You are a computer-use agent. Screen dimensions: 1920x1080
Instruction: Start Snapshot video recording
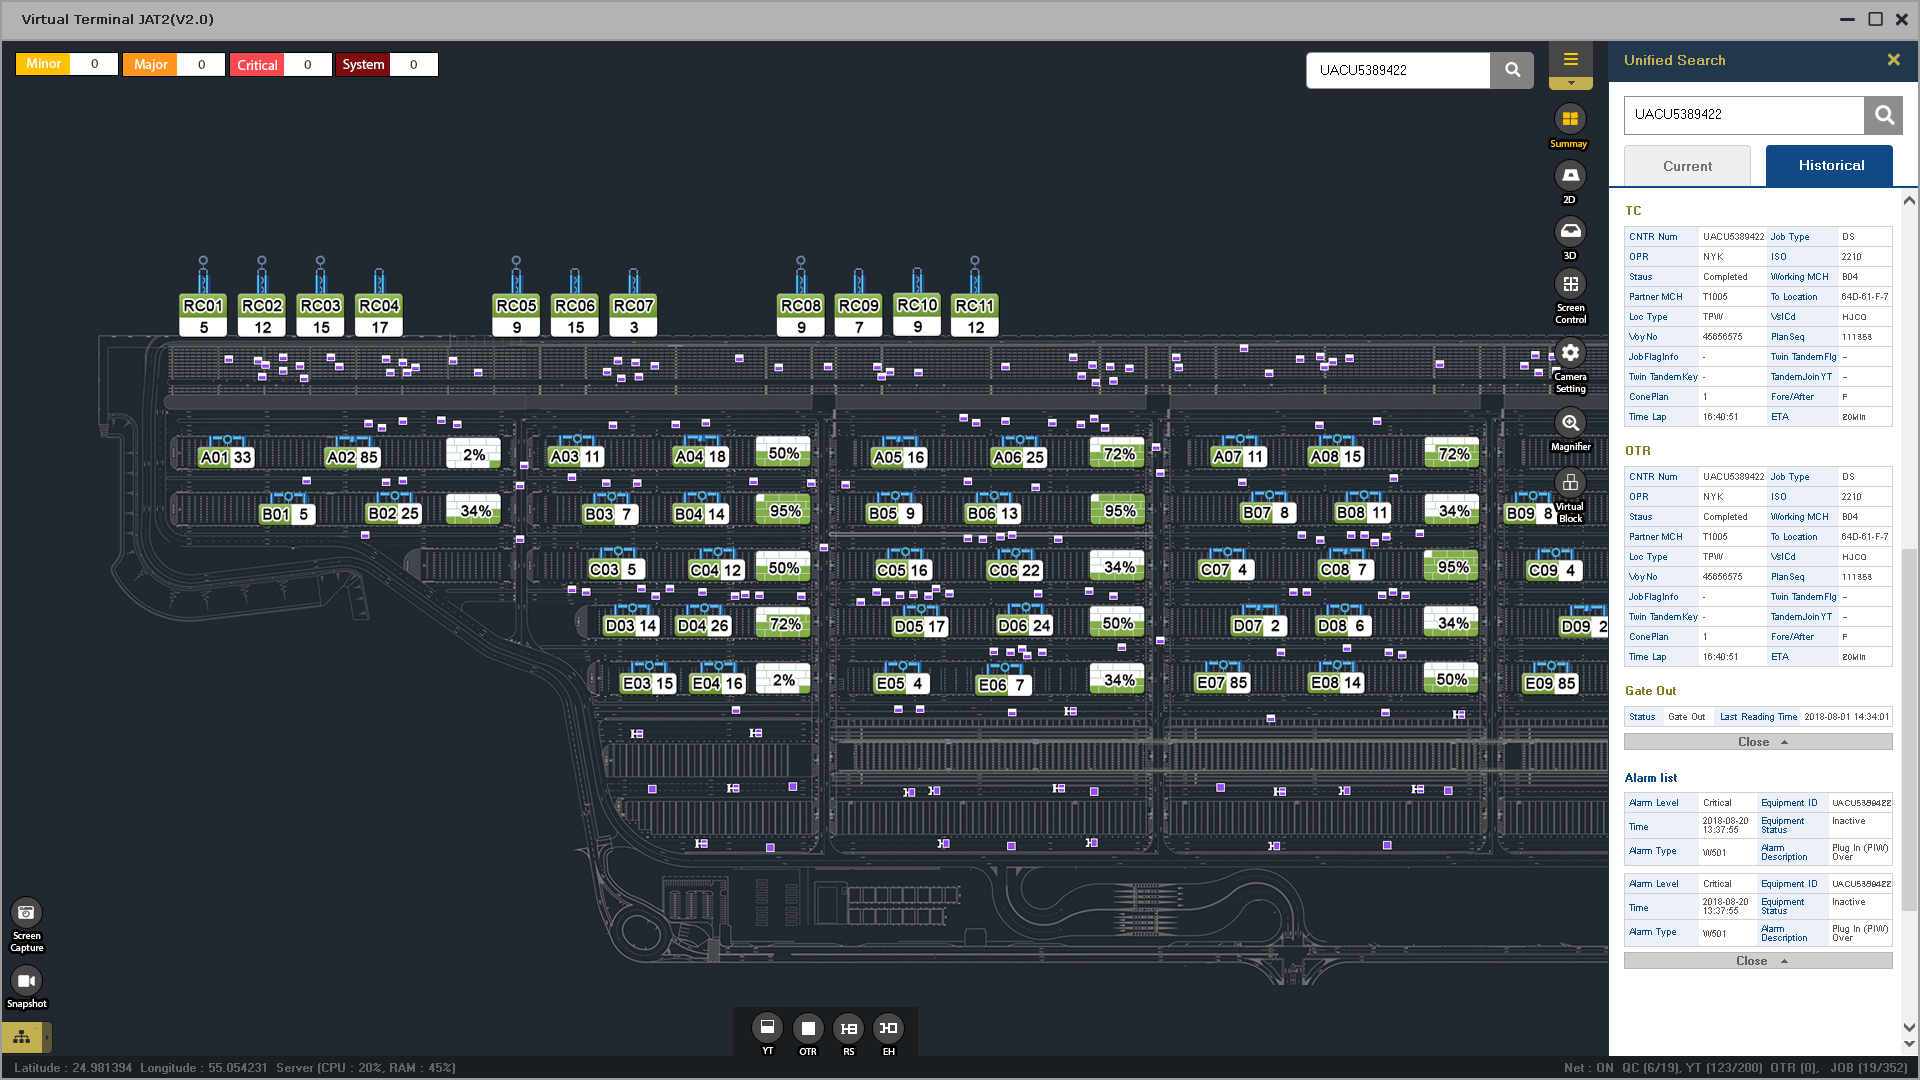[26, 981]
